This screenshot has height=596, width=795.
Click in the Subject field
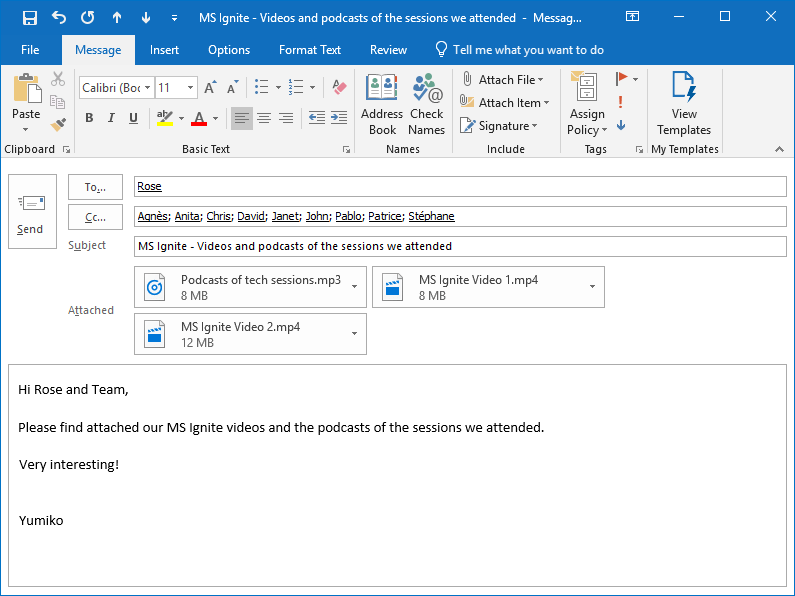[460, 246]
